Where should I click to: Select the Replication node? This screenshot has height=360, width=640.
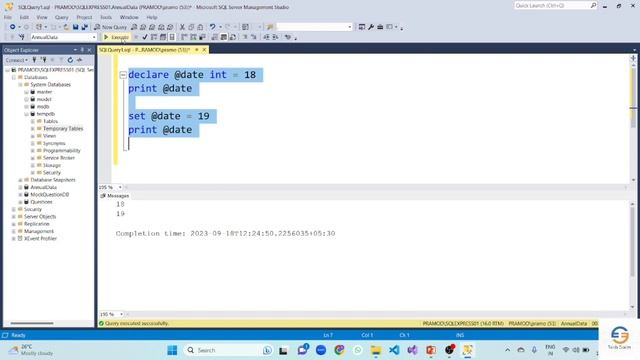36,224
